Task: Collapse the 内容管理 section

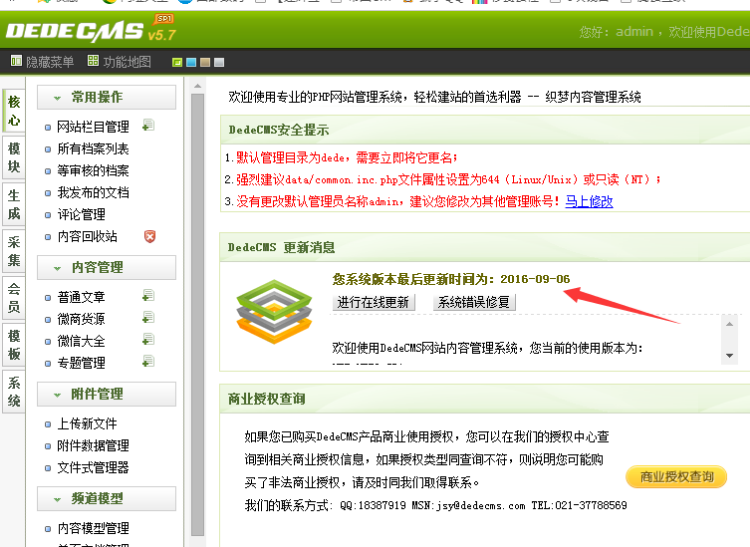Action: click(106, 268)
